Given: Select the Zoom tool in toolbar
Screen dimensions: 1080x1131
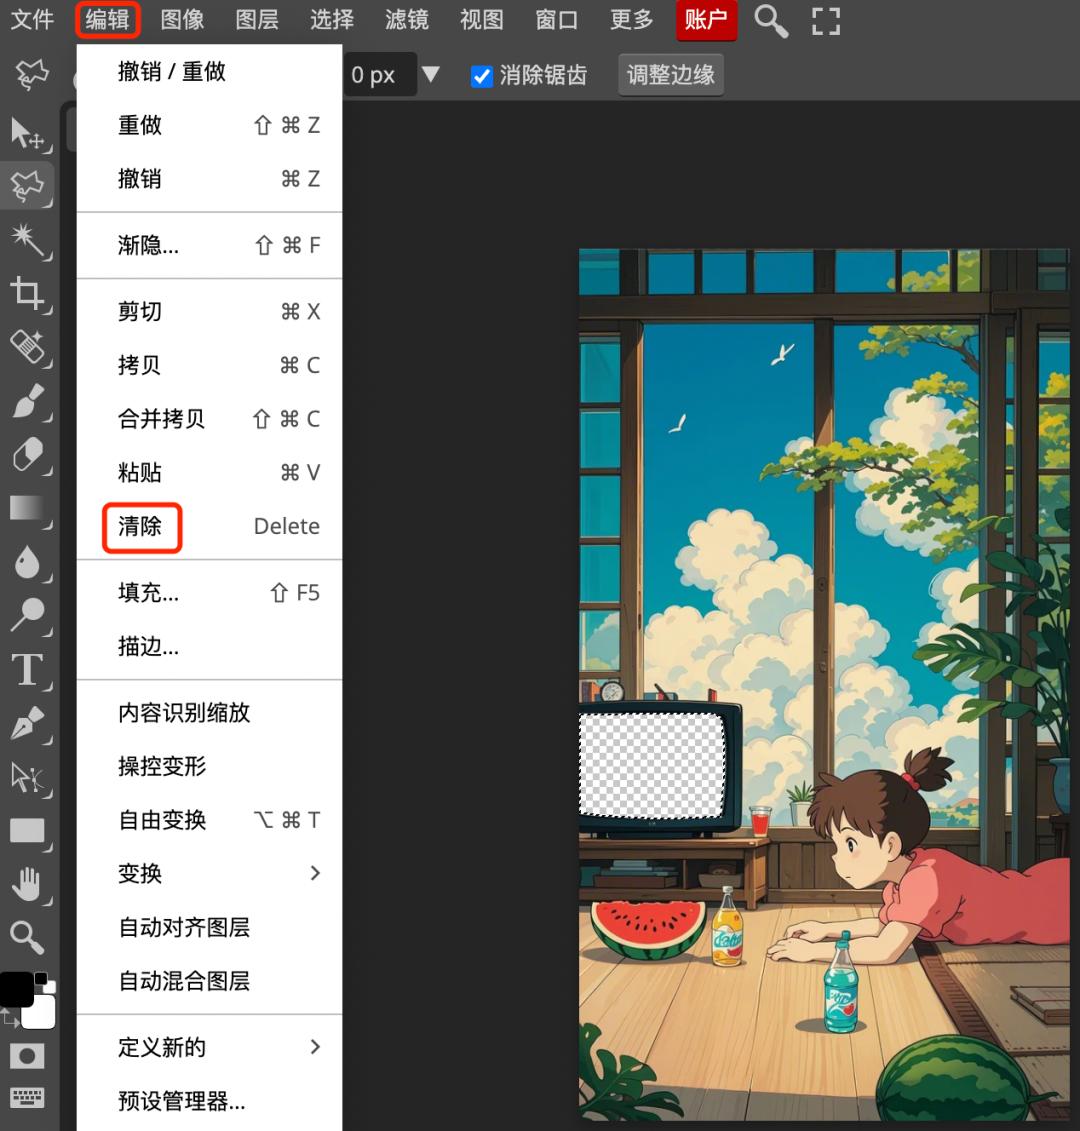Looking at the screenshot, I should (x=27, y=937).
